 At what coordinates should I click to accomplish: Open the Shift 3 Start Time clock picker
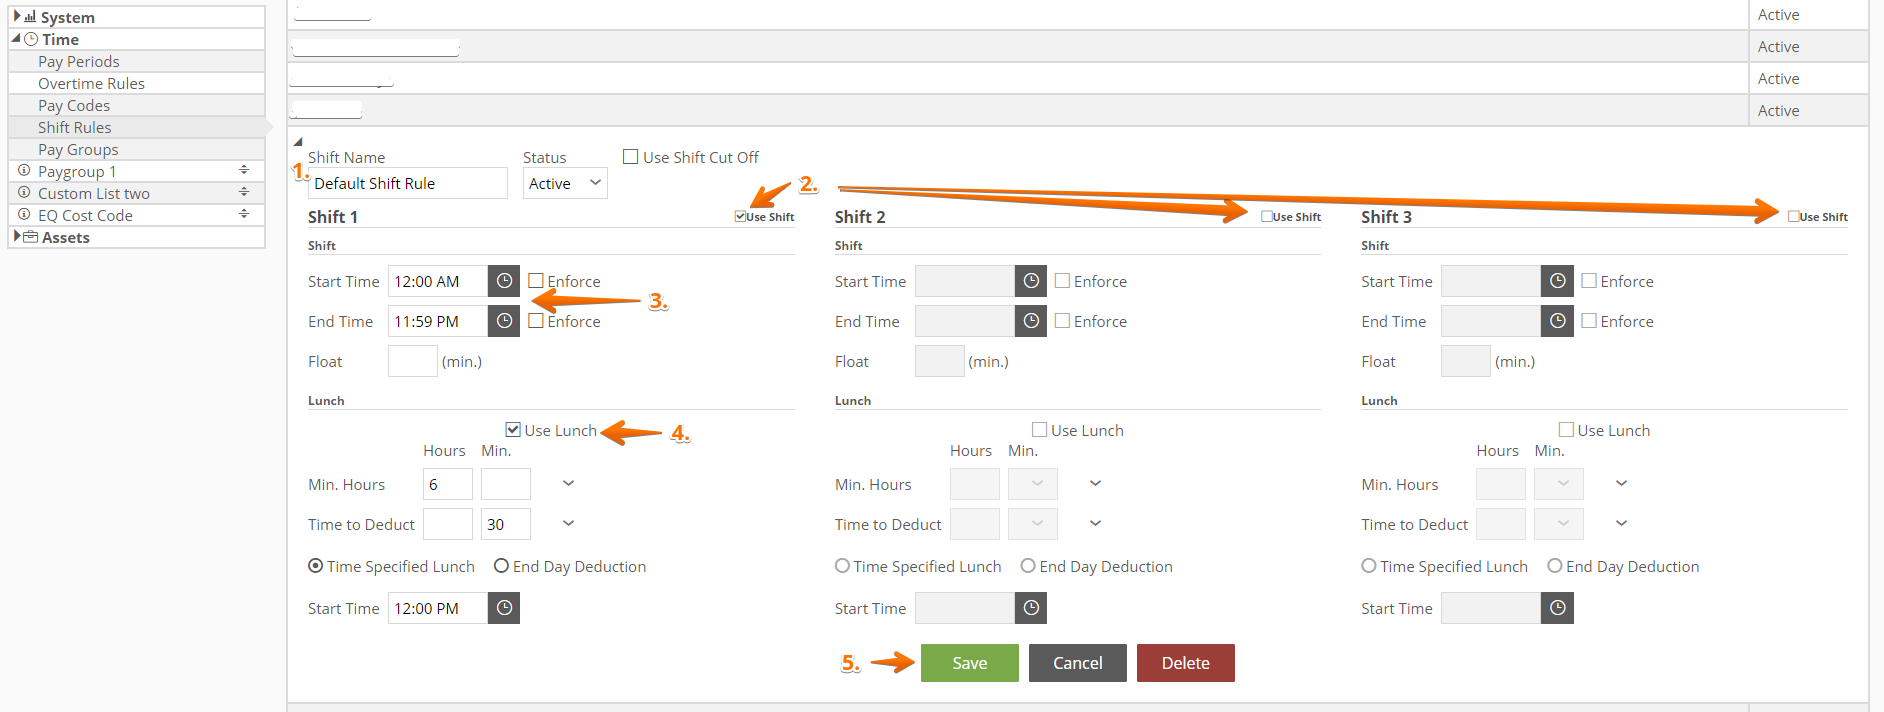coord(1557,281)
